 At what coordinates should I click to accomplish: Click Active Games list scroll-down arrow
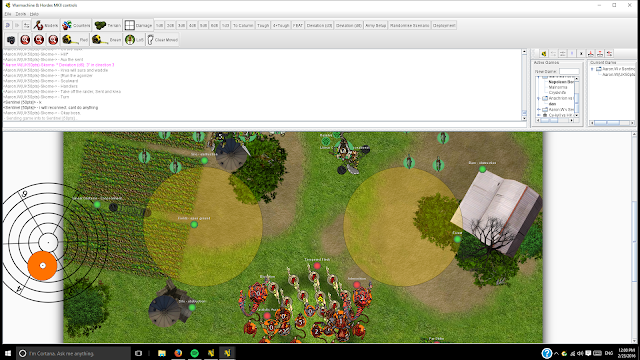tap(576, 115)
